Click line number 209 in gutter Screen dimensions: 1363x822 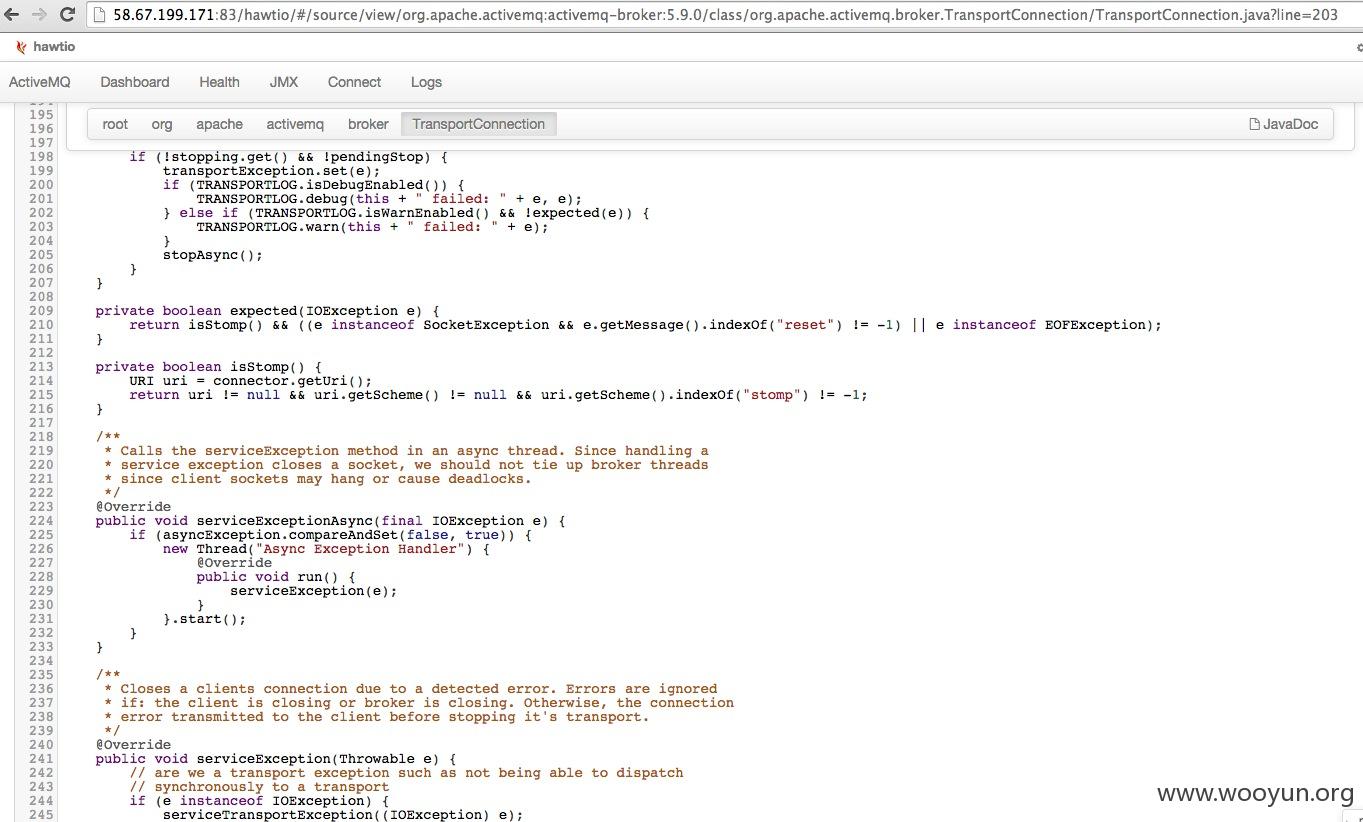point(41,310)
